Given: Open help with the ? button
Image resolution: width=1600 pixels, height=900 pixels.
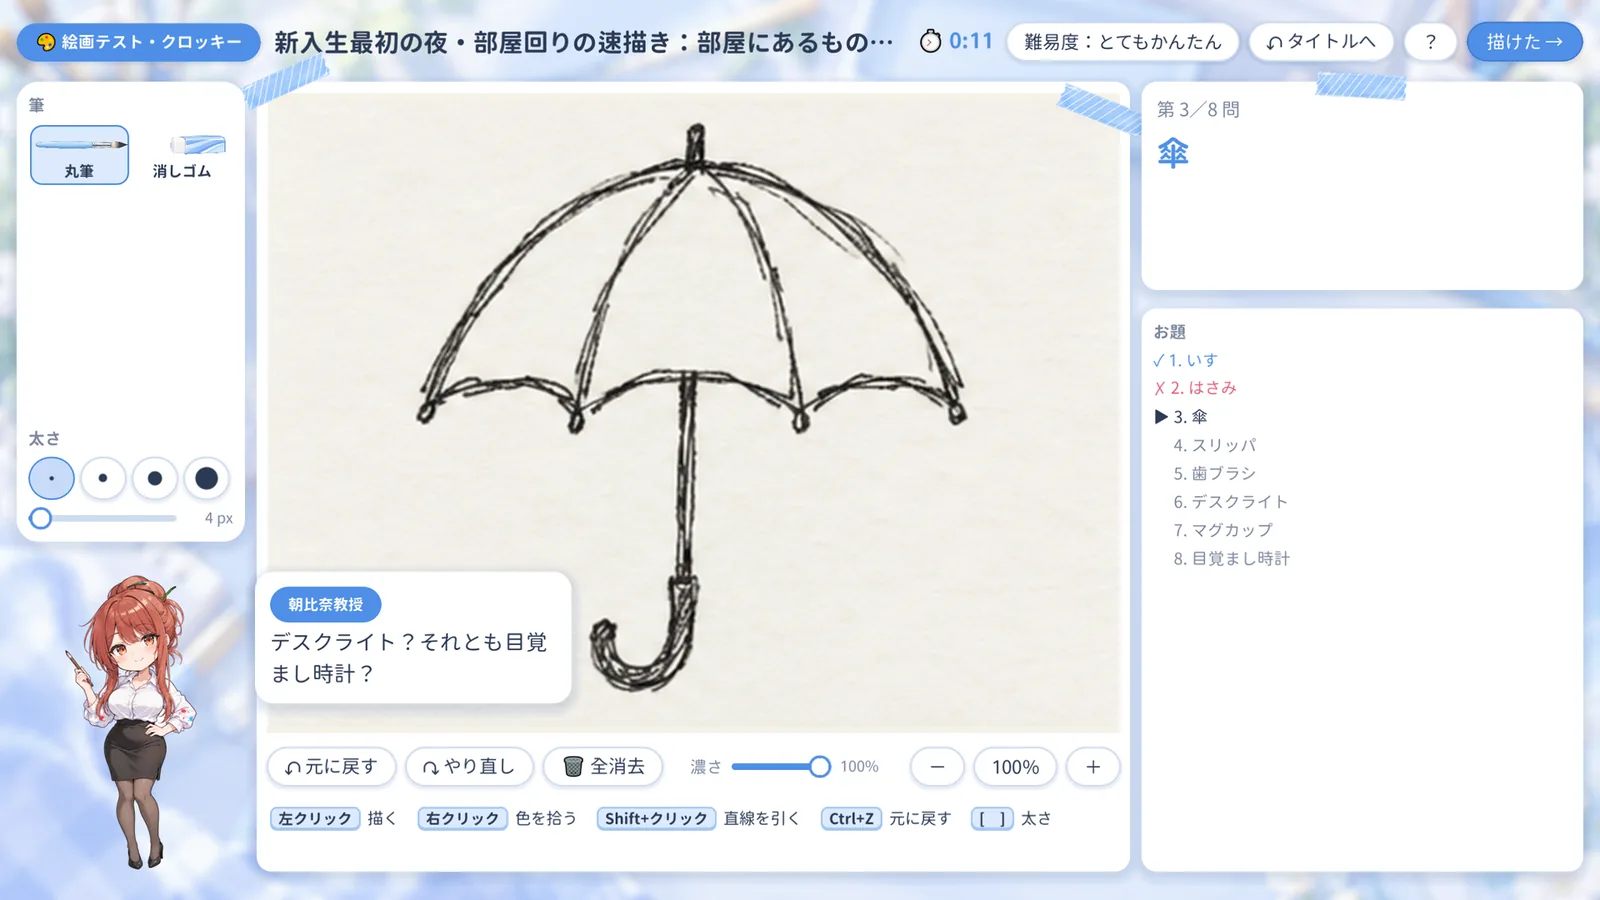Looking at the screenshot, I should pyautogui.click(x=1431, y=42).
